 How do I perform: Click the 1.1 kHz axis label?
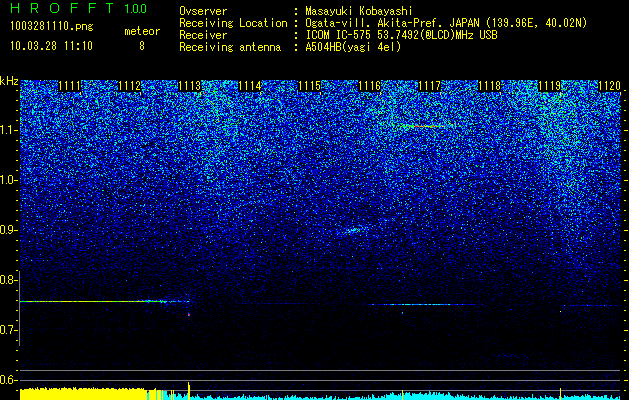(x=8, y=130)
